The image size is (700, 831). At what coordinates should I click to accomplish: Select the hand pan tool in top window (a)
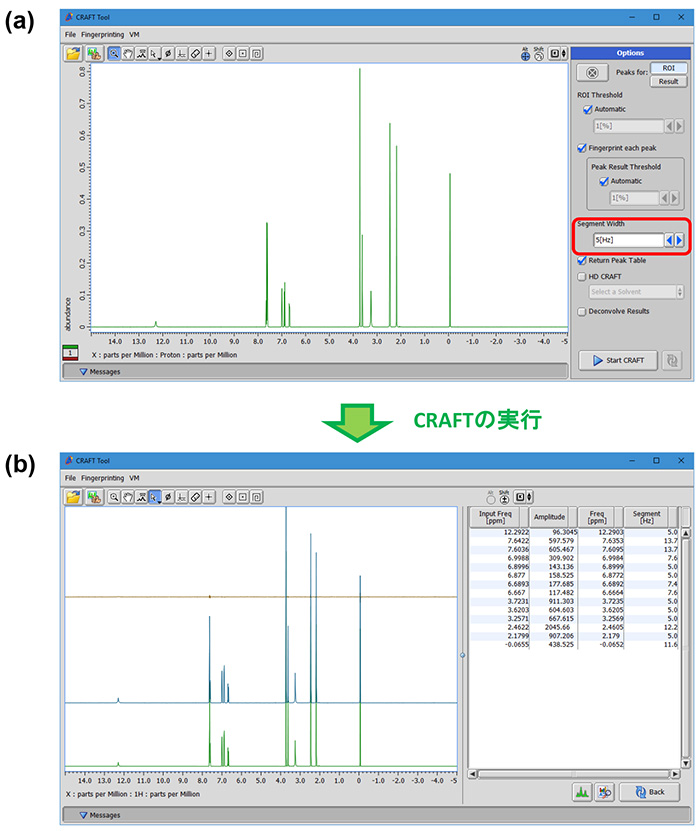tap(128, 54)
